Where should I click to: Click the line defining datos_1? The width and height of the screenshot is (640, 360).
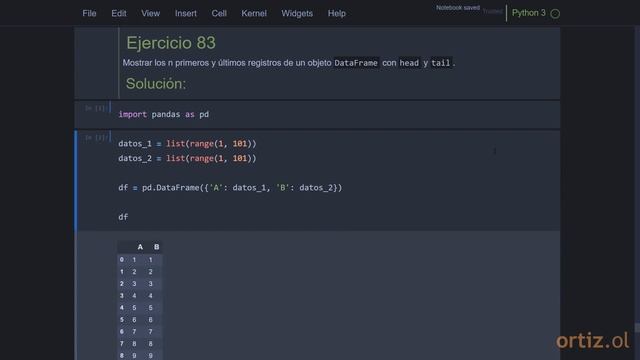(187, 144)
